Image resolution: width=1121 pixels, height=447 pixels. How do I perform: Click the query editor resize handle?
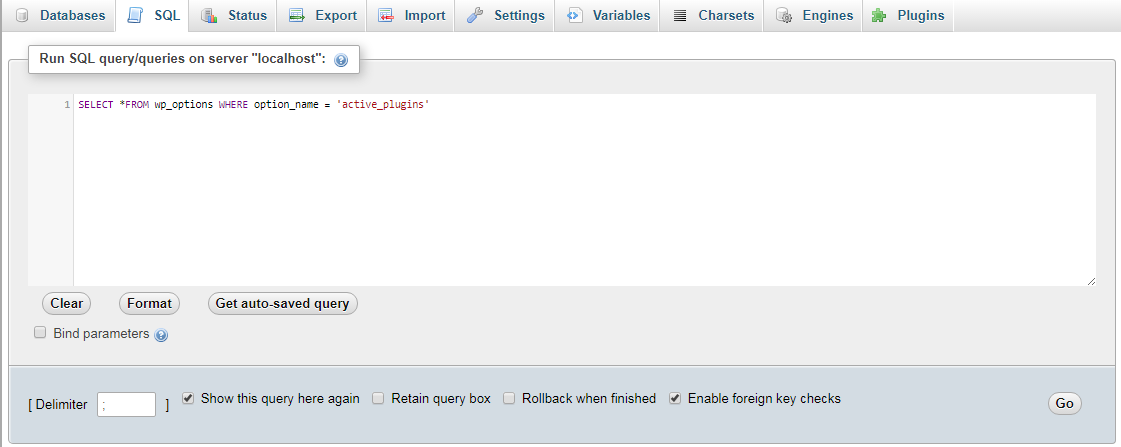1091,282
